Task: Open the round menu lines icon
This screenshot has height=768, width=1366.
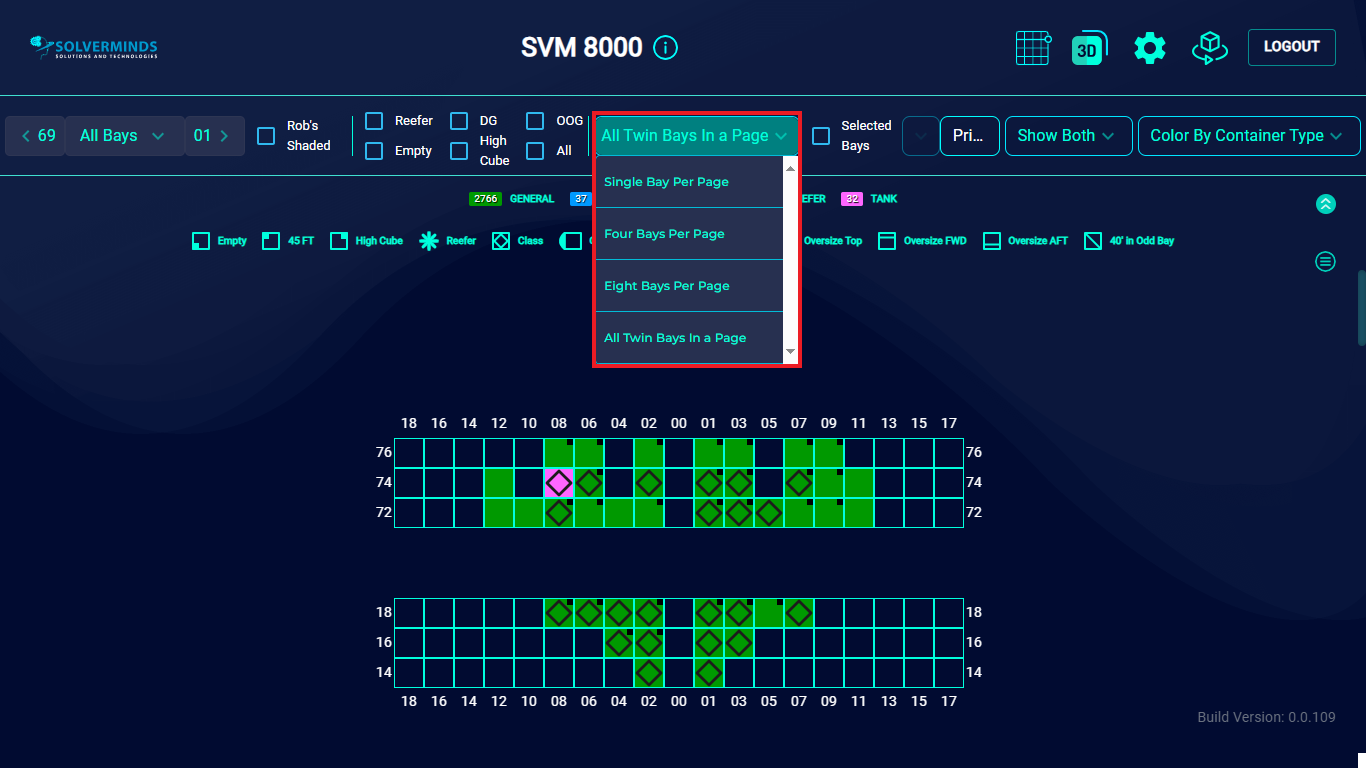Action: [1326, 262]
